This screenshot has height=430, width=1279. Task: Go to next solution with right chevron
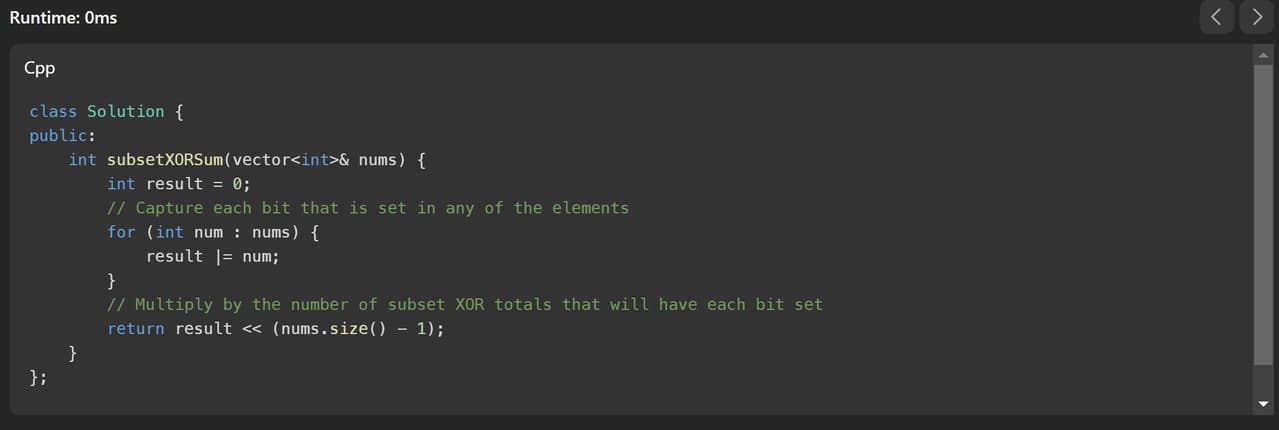[x=1257, y=17]
